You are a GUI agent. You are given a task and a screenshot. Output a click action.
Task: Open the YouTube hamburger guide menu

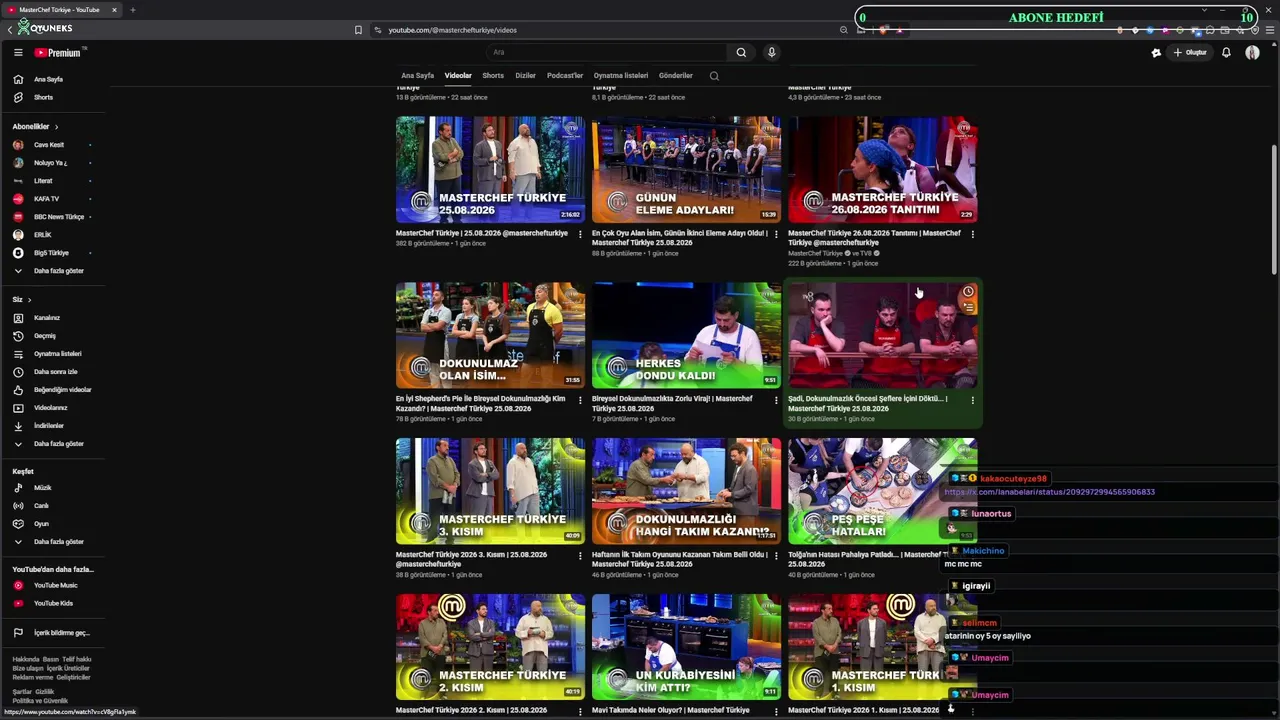pos(18,53)
